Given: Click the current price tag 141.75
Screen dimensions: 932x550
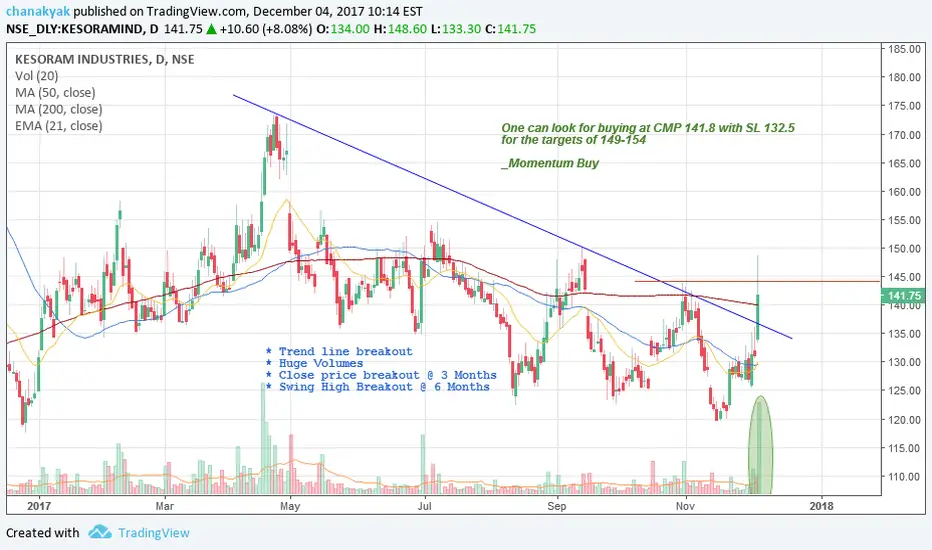Looking at the screenshot, I should 903,296.
